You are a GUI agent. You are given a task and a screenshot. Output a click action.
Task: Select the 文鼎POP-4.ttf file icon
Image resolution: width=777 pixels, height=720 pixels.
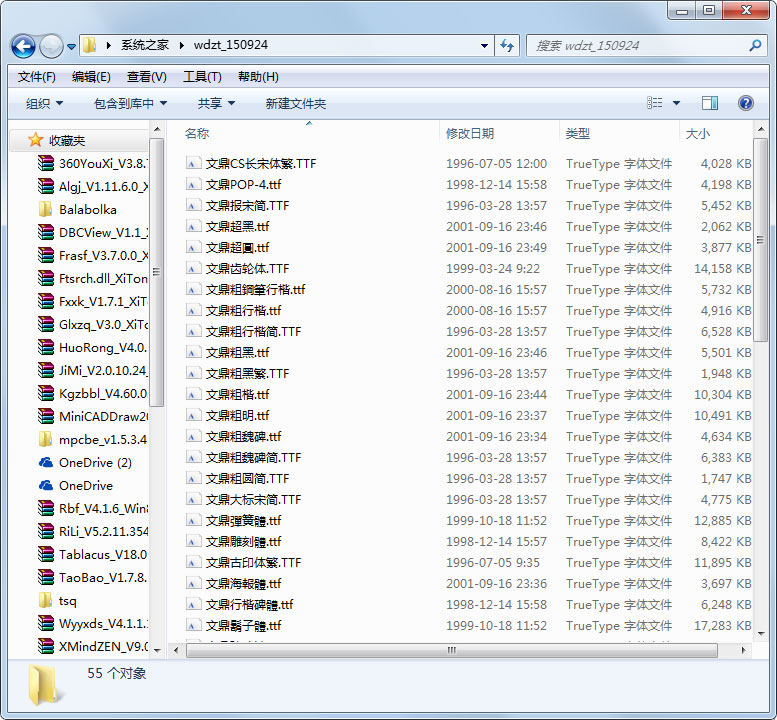193,184
